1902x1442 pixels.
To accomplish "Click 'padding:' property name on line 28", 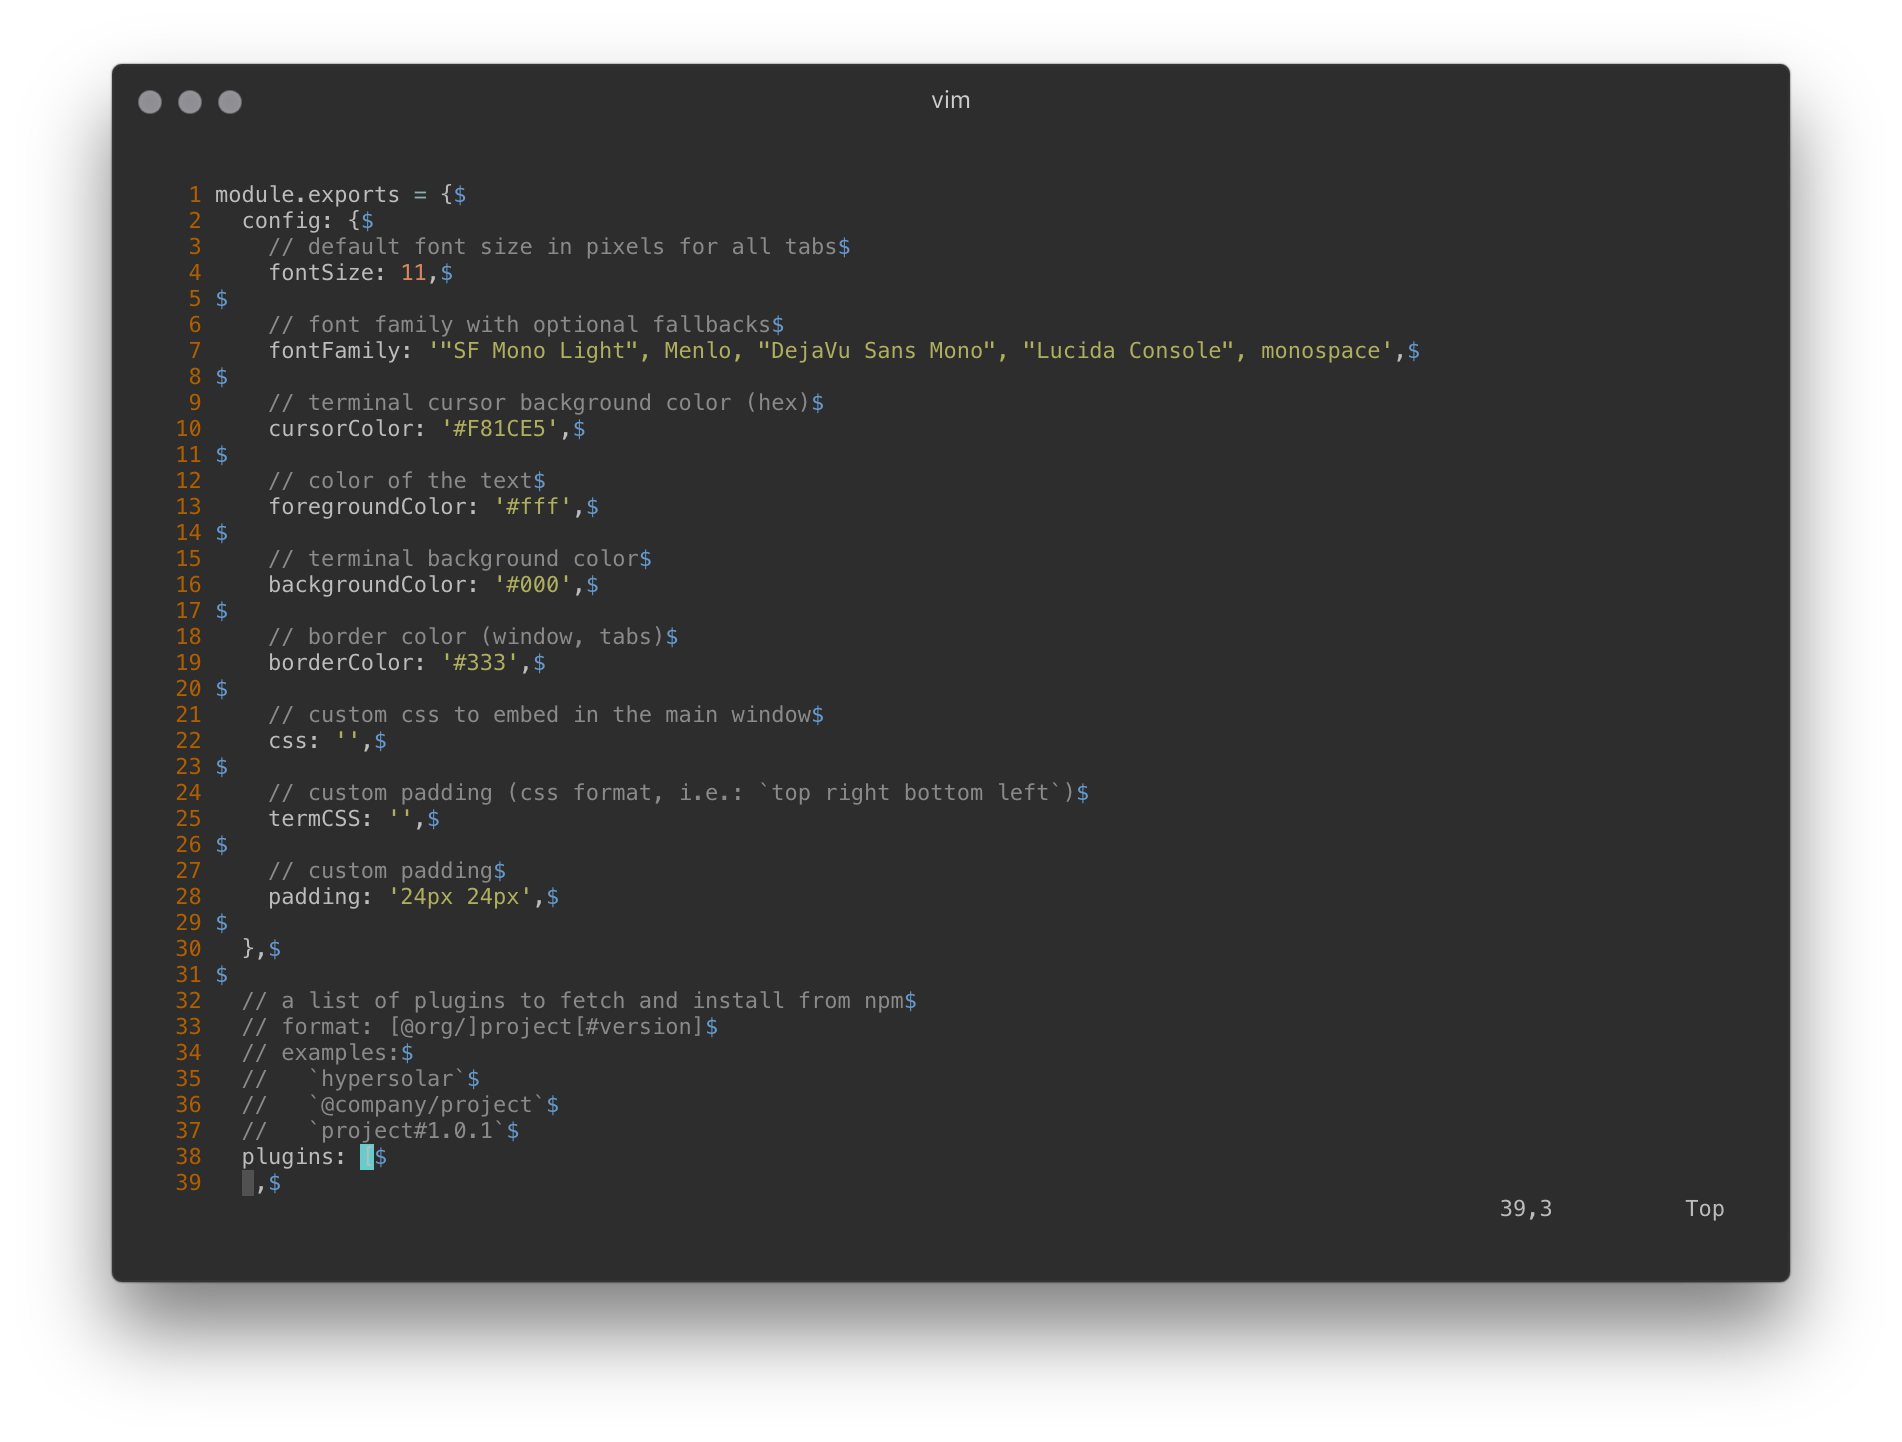I will (320, 897).
